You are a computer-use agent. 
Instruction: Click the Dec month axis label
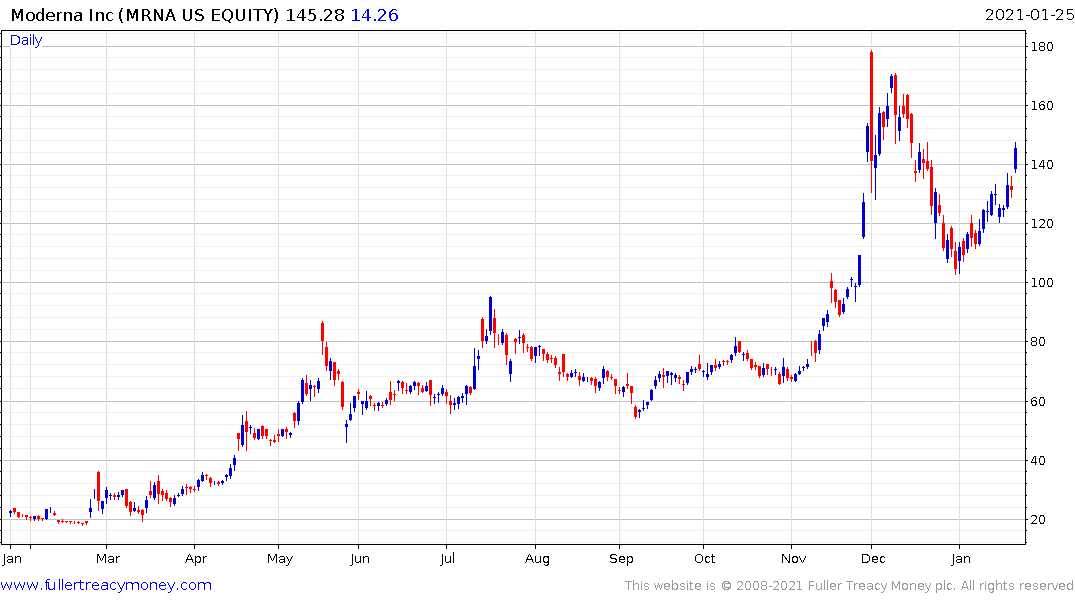873,558
